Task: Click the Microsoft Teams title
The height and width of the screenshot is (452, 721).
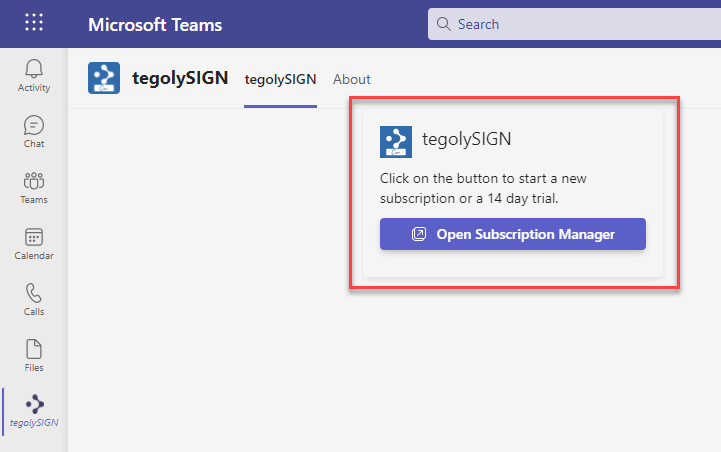Action: (x=155, y=25)
